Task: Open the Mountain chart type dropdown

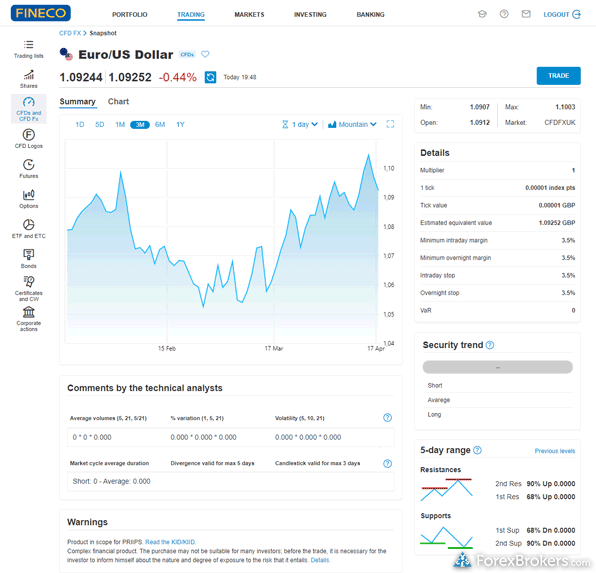Action: (x=352, y=124)
